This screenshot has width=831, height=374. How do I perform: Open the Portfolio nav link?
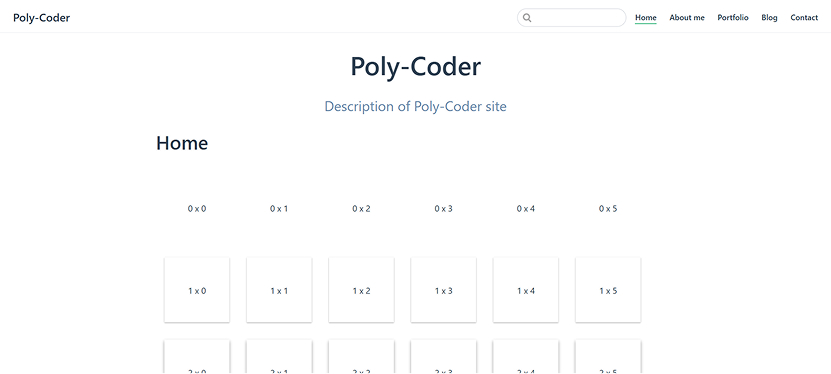coord(733,17)
